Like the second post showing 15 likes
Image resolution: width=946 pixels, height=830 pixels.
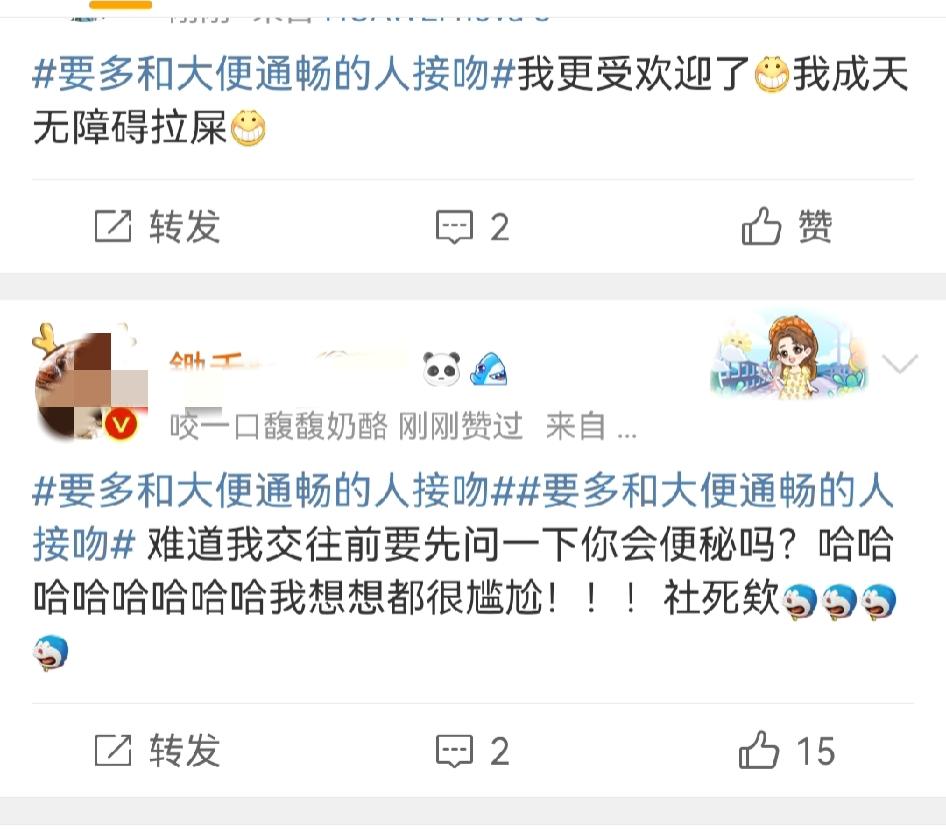coord(759,750)
